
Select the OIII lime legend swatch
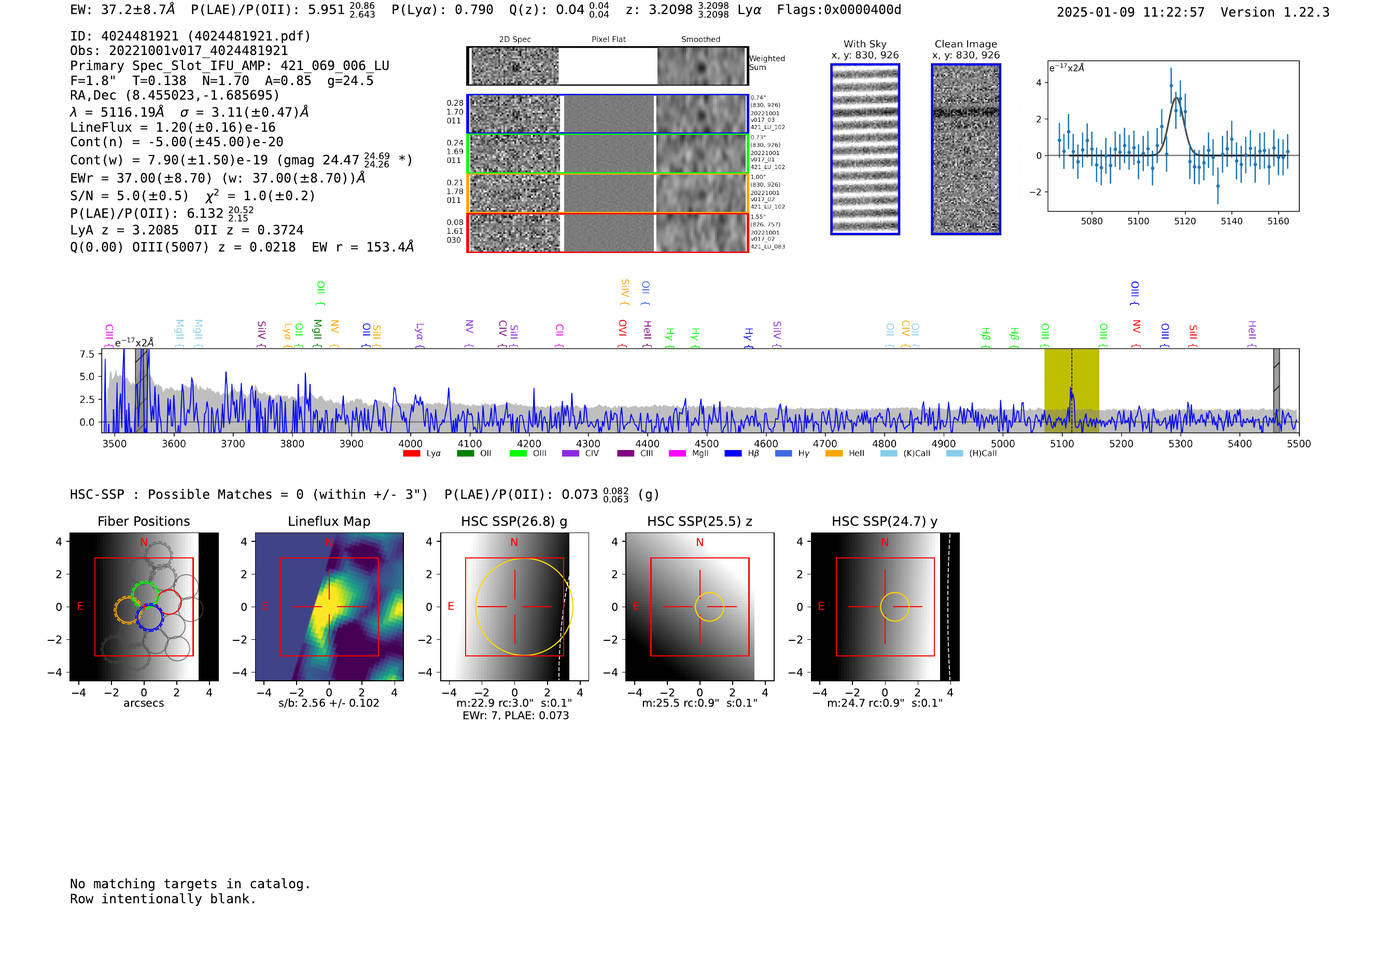[x=518, y=453]
